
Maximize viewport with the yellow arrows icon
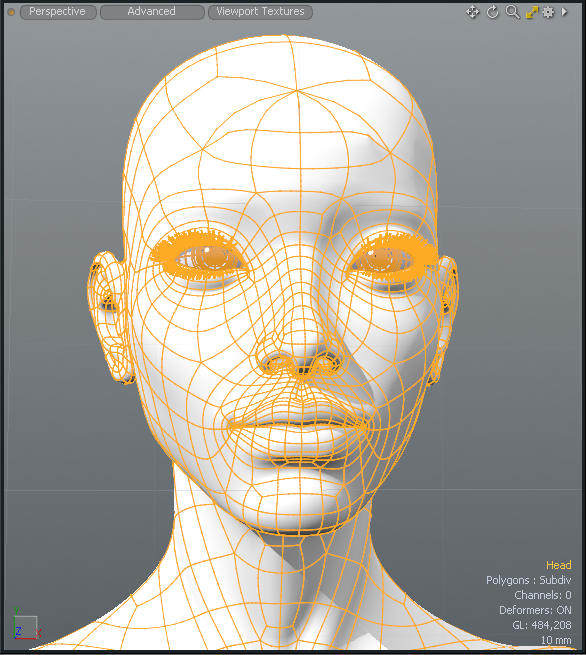coord(532,12)
